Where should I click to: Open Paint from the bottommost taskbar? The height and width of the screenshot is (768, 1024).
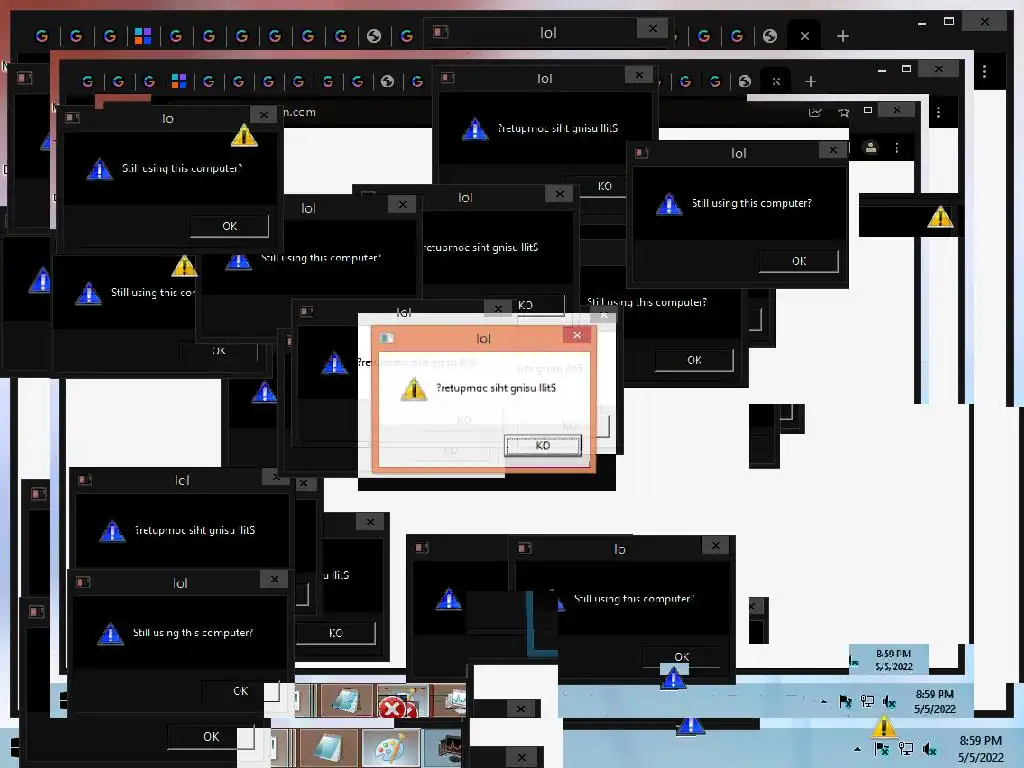pyautogui.click(x=391, y=748)
